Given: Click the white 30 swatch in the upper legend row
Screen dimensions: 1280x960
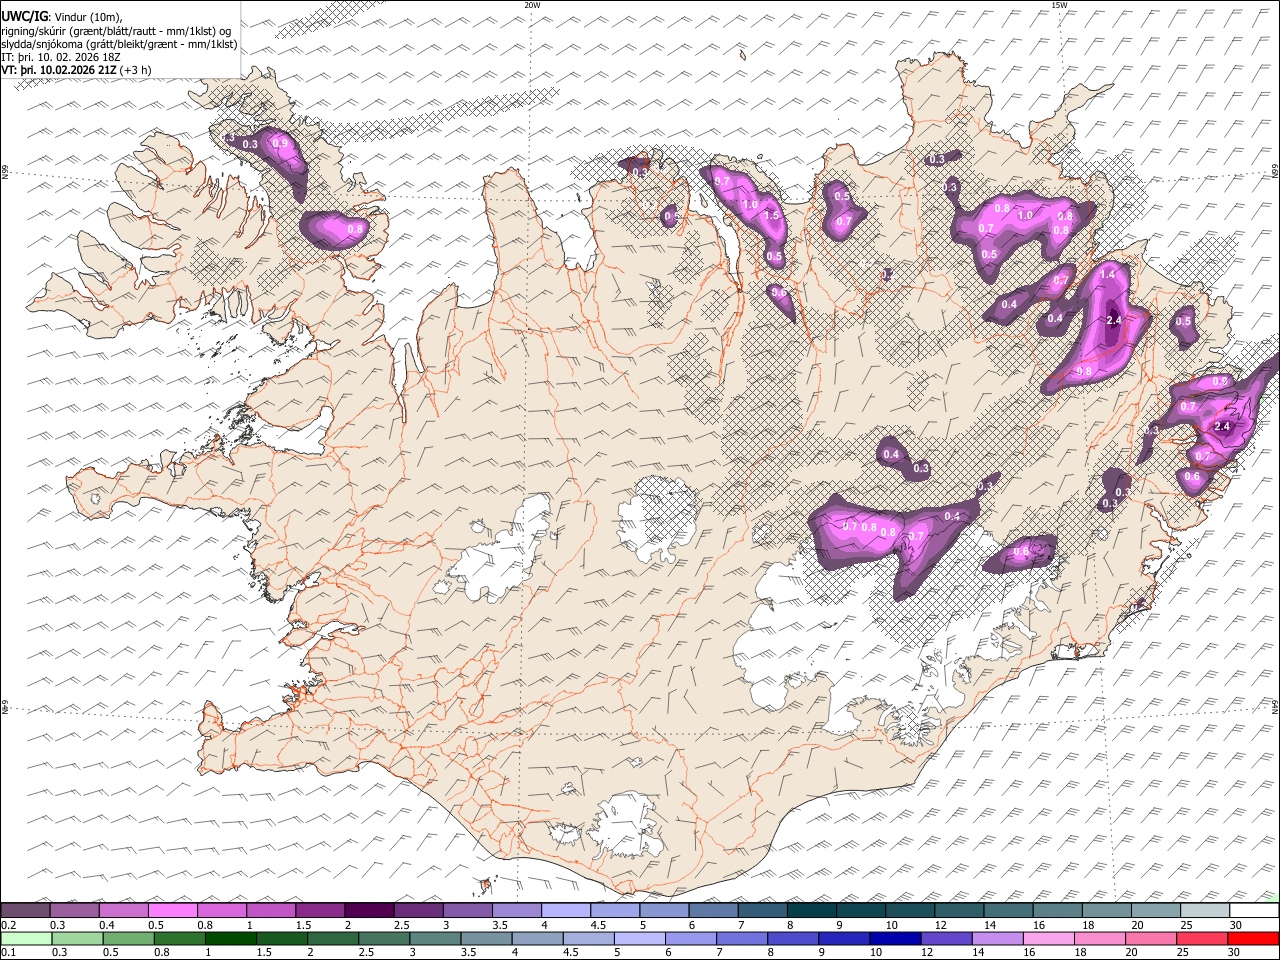Looking at the screenshot, I should 1254,911.
